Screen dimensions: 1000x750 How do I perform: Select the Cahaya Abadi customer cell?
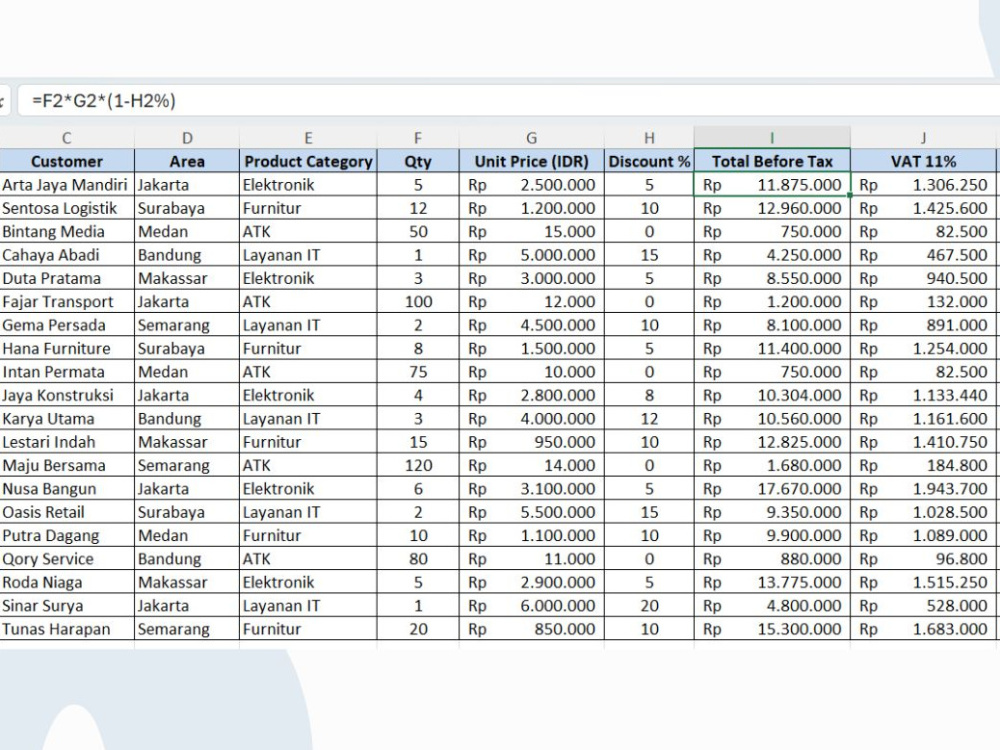pos(67,255)
